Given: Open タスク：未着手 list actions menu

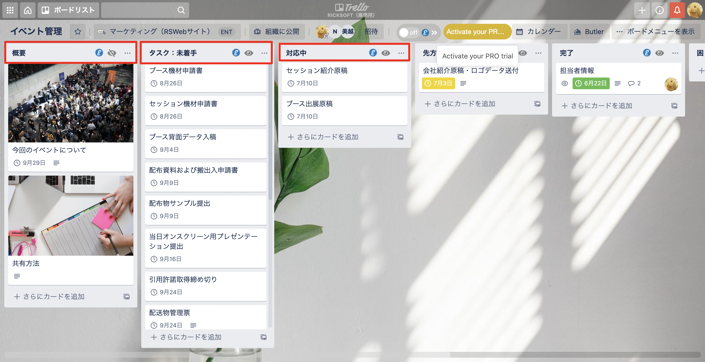Looking at the screenshot, I should point(264,53).
